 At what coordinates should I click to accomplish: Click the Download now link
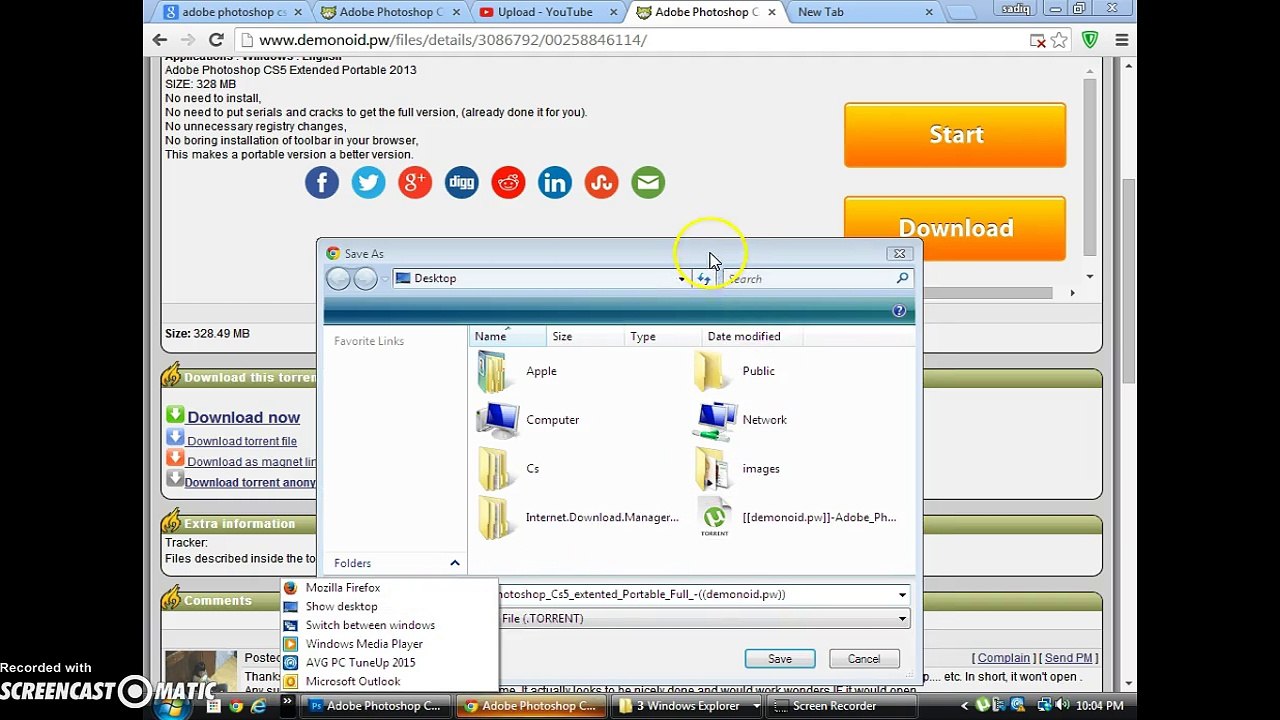243,417
